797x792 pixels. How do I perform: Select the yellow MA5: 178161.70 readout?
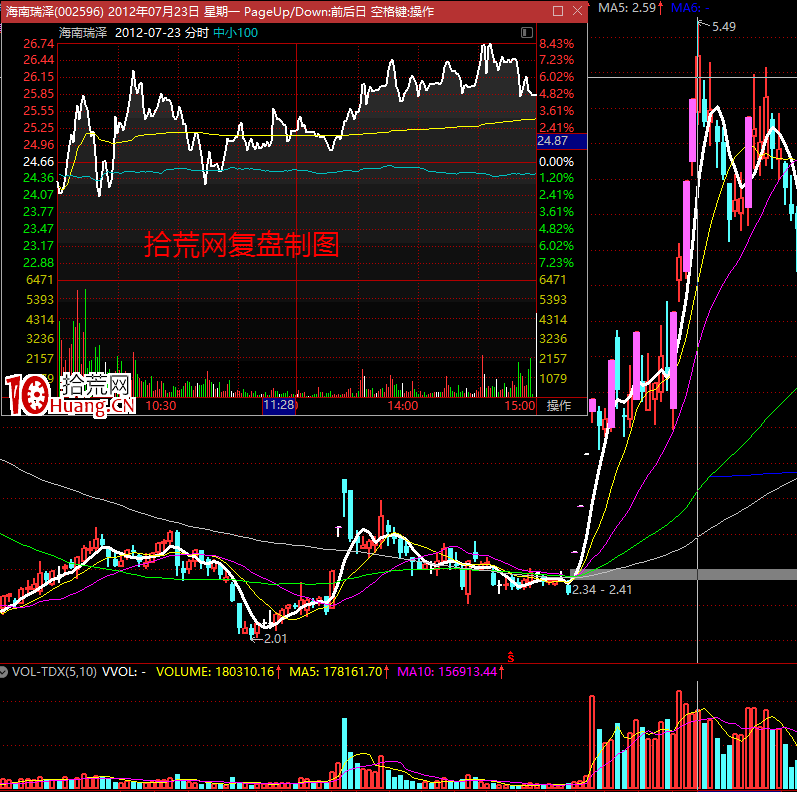[x=339, y=672]
